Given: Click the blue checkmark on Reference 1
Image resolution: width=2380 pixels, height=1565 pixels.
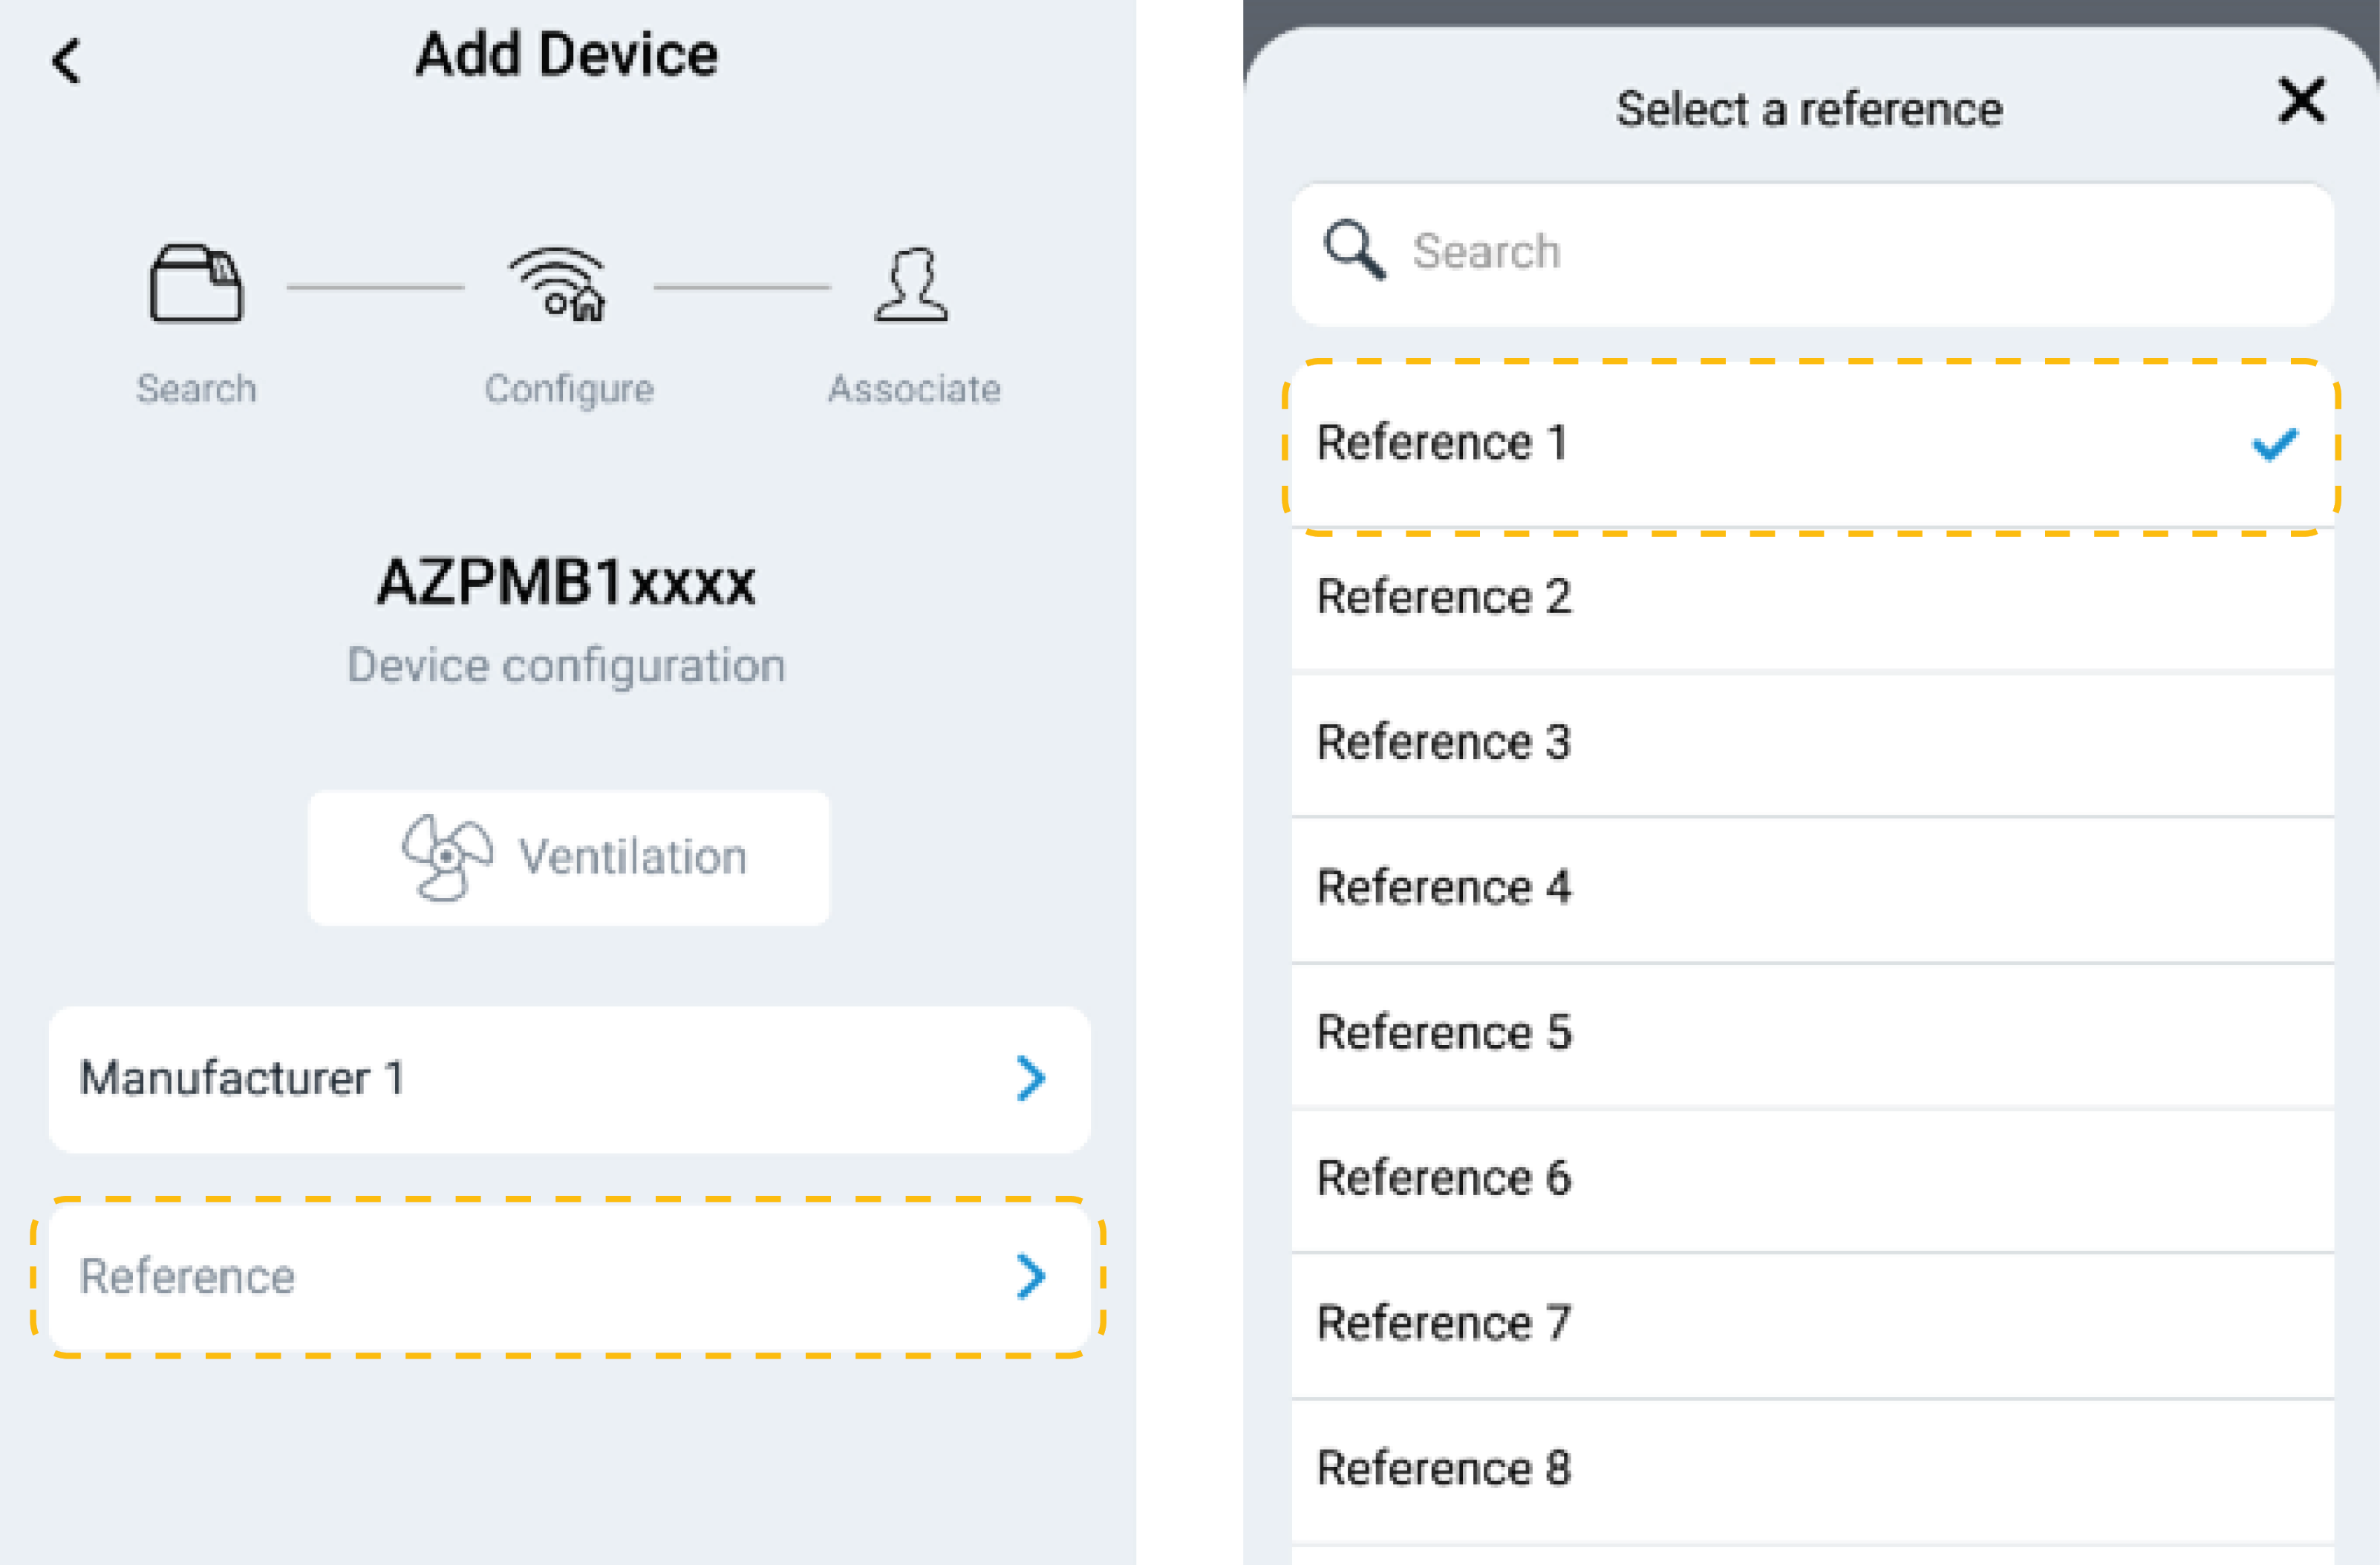Looking at the screenshot, I should tap(2274, 443).
